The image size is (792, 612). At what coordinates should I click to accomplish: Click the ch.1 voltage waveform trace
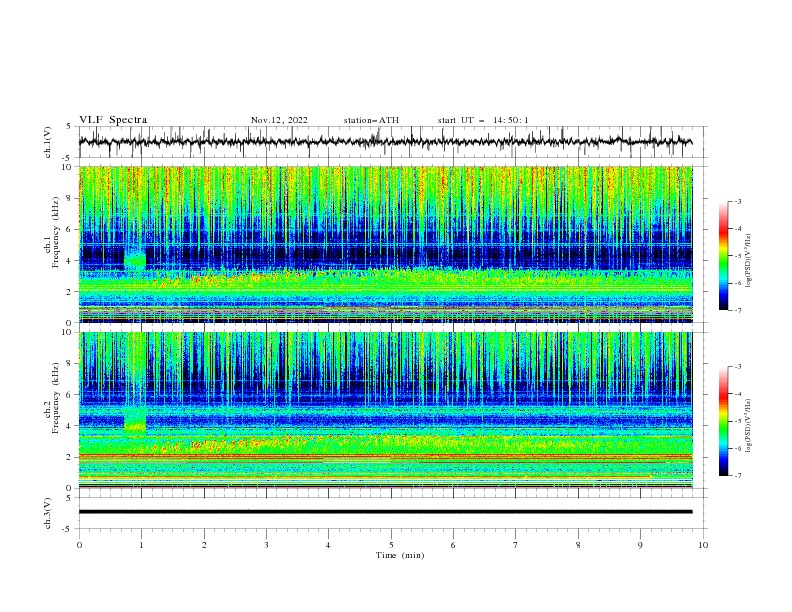(x=385, y=142)
